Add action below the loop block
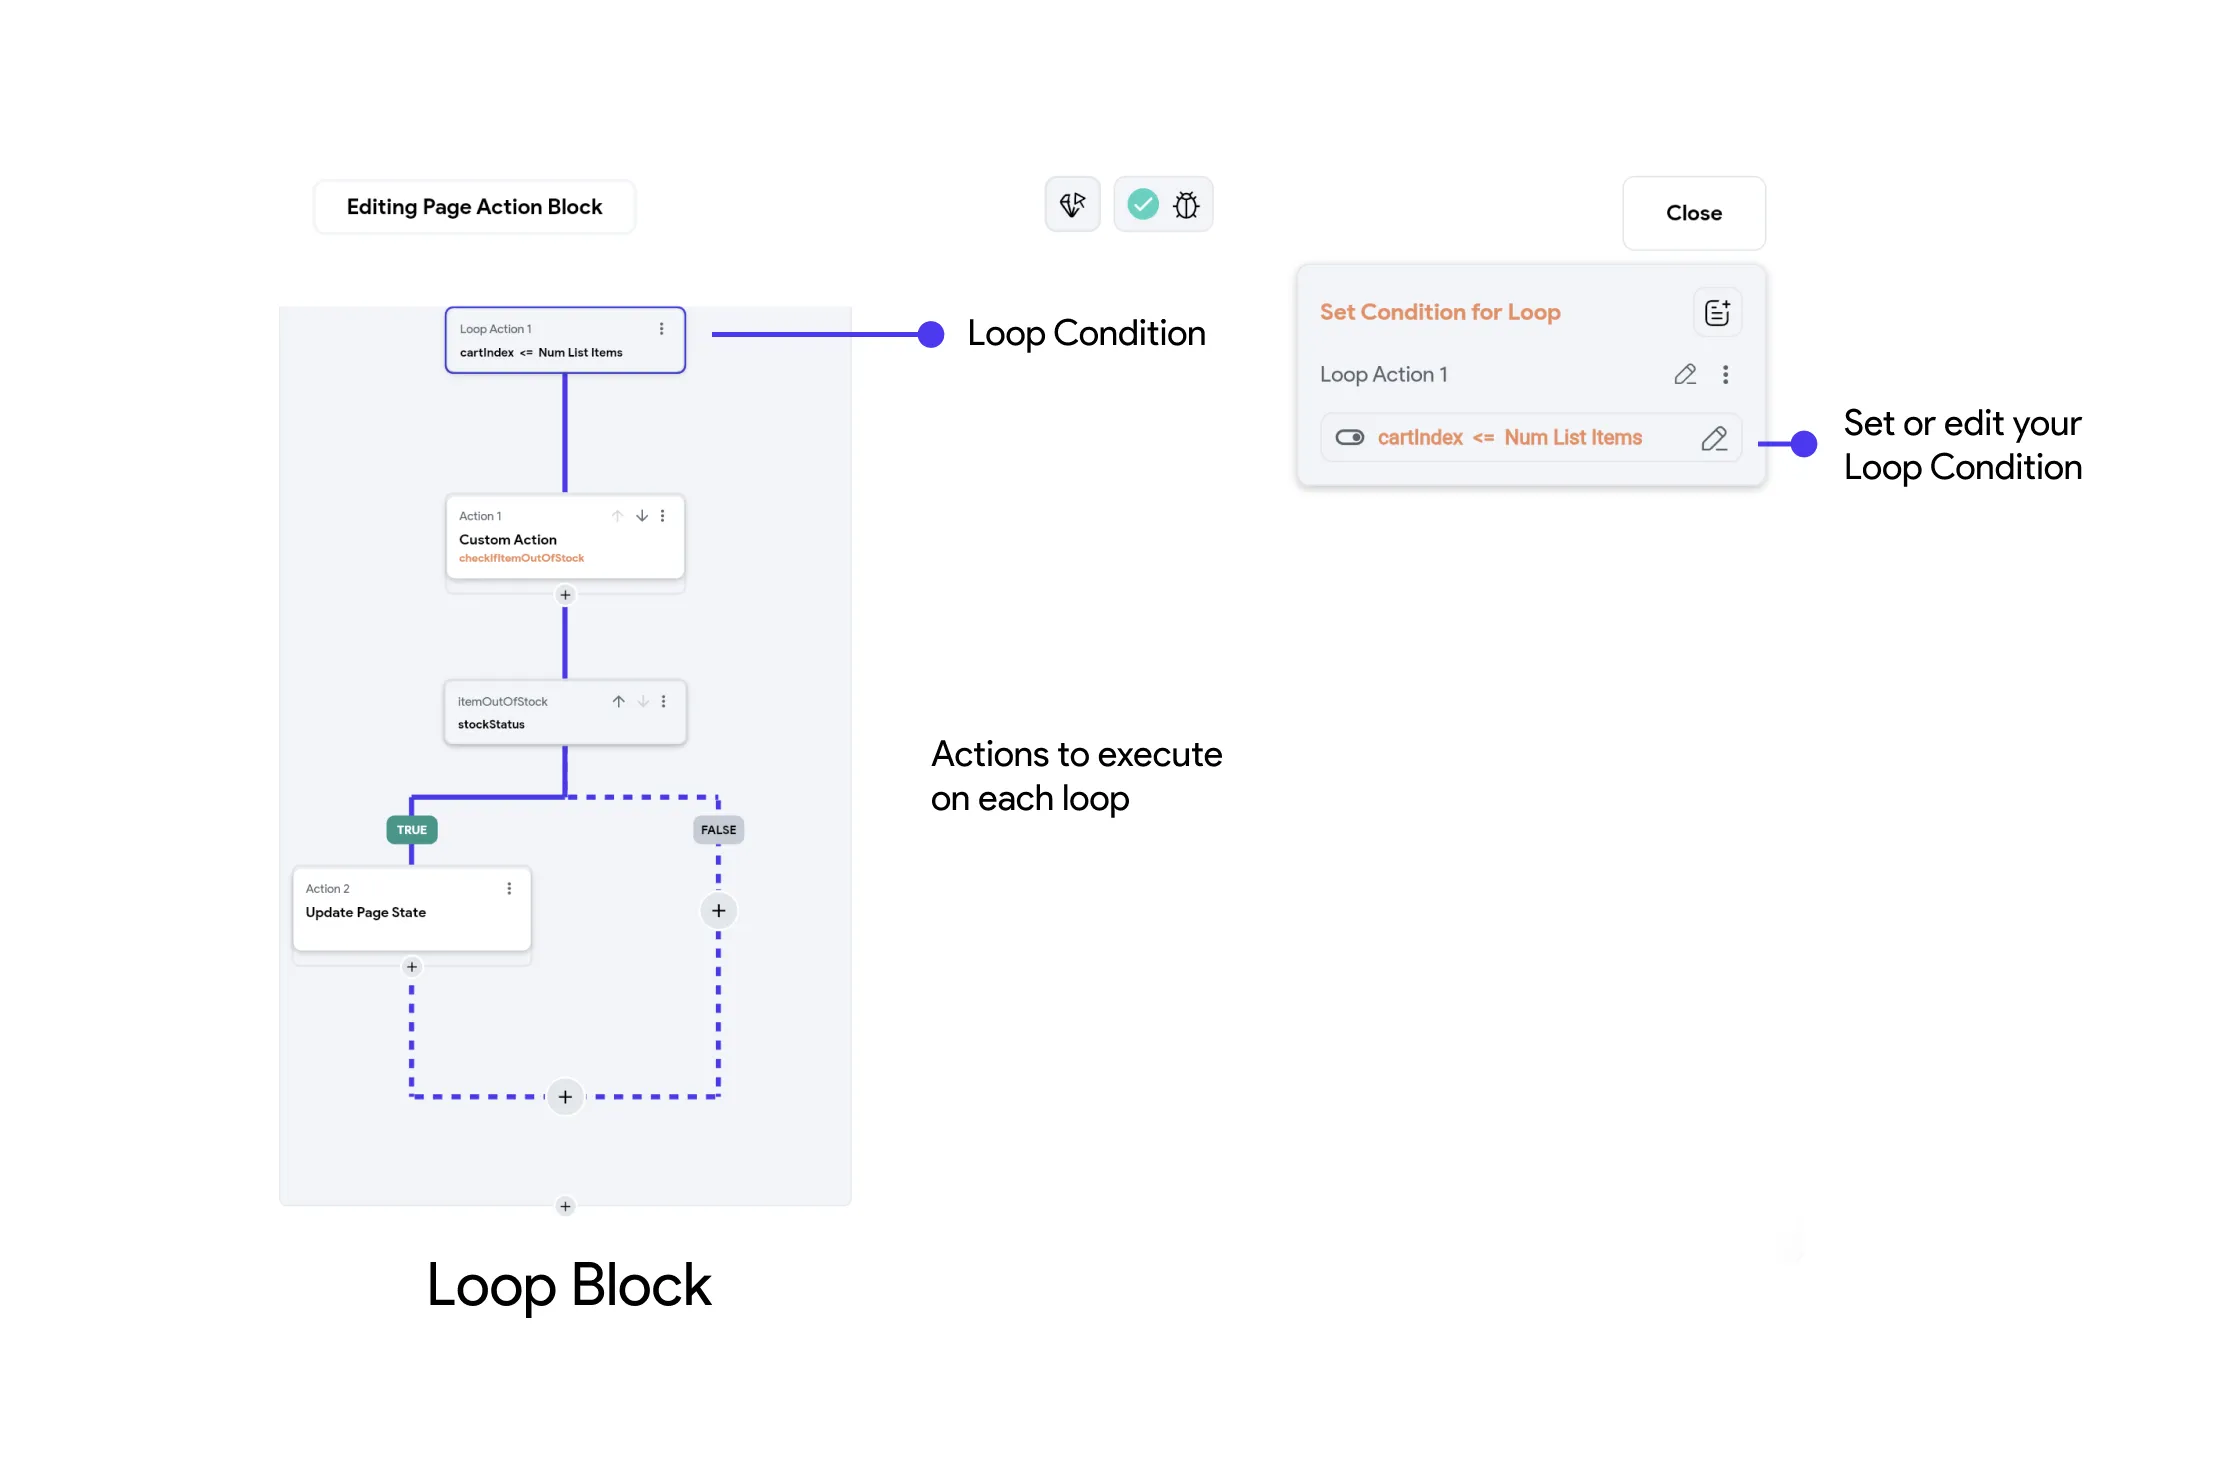 (565, 1207)
